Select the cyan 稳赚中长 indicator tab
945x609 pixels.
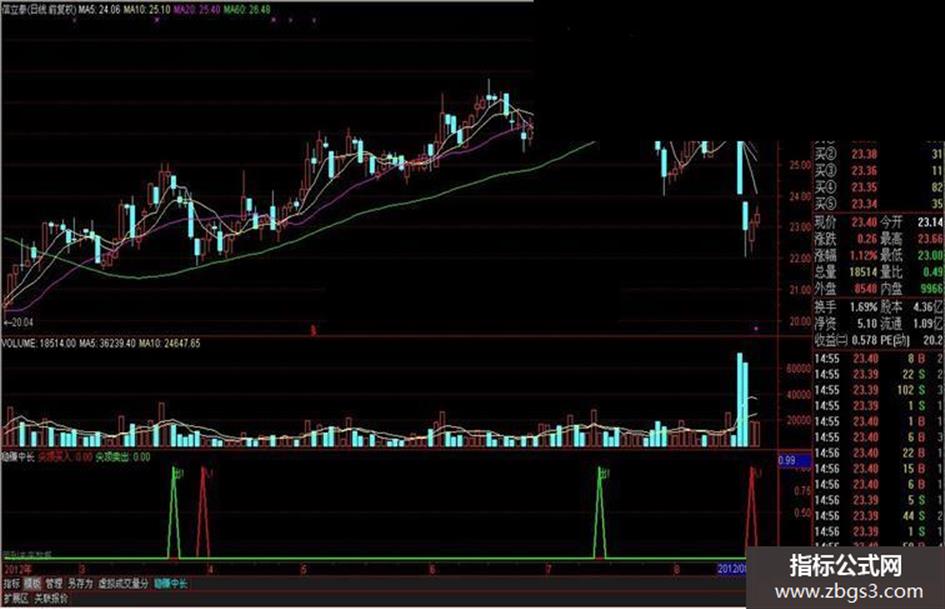171,584
